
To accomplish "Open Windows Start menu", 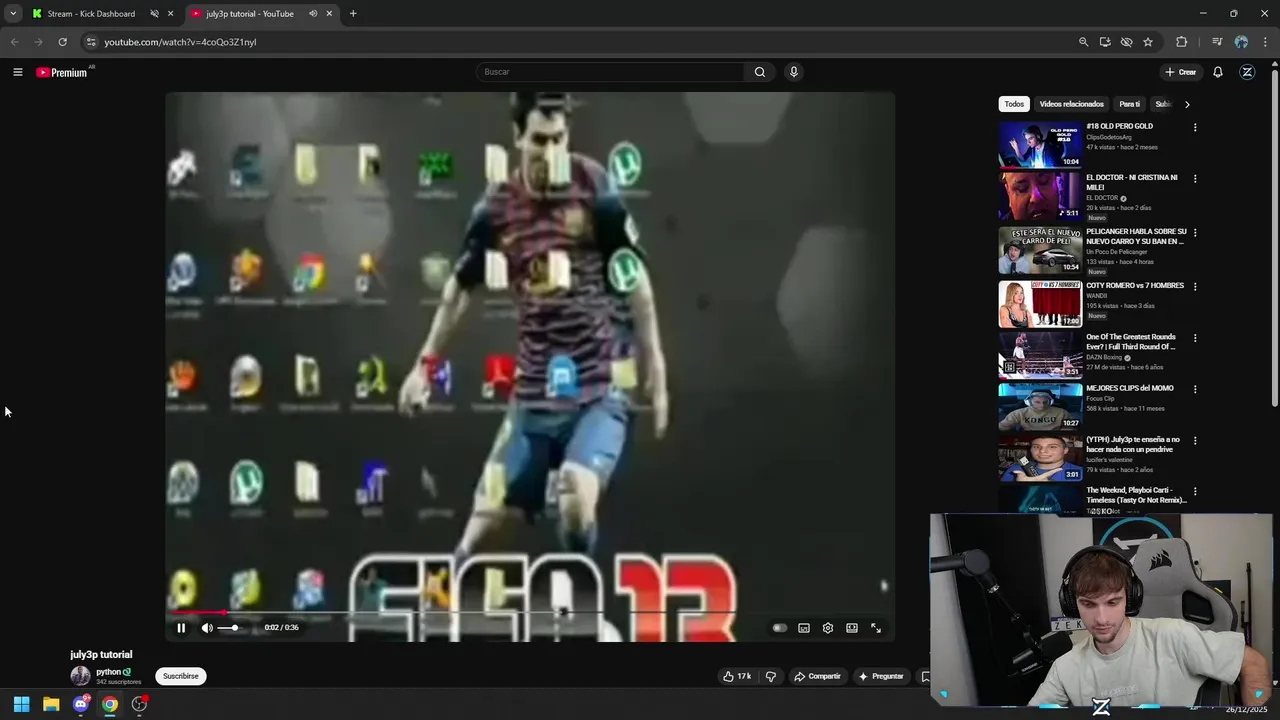I will tap(21, 704).
